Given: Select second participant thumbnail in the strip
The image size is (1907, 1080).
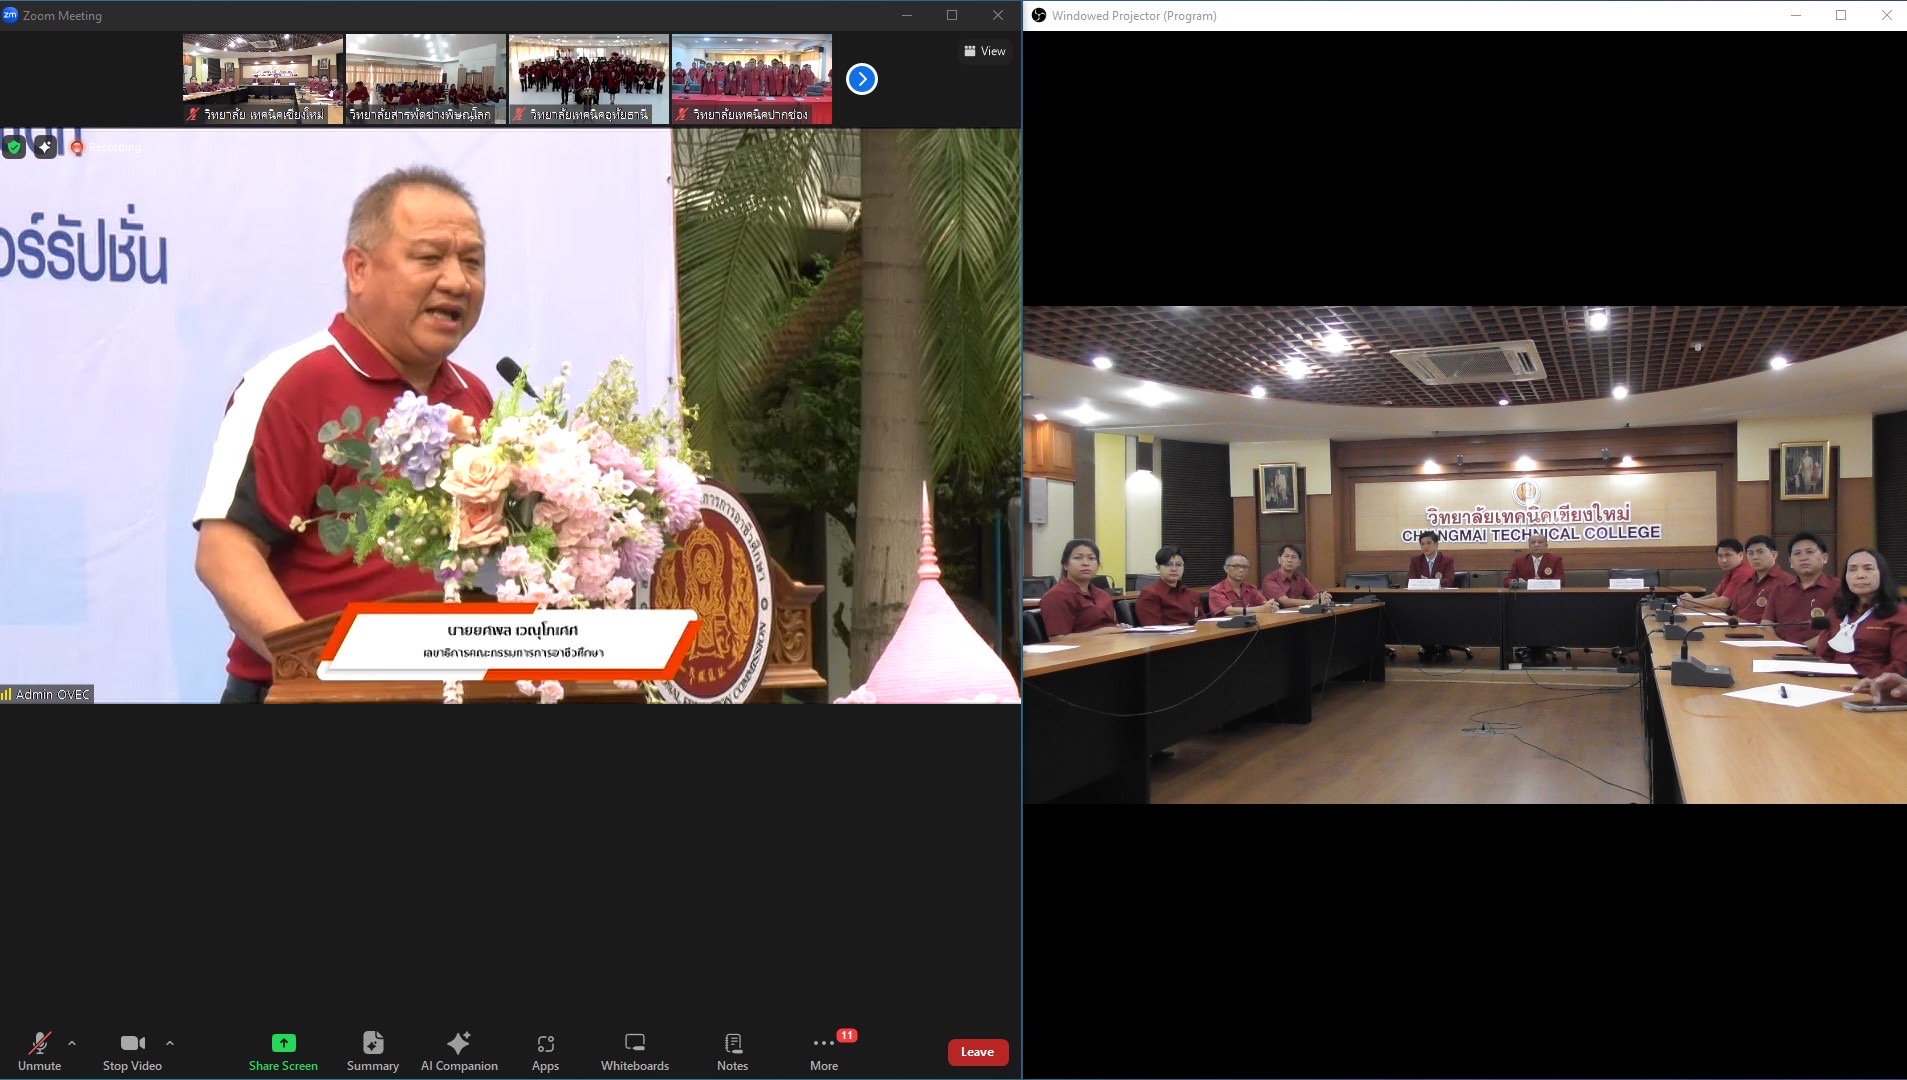Looking at the screenshot, I should (x=426, y=79).
